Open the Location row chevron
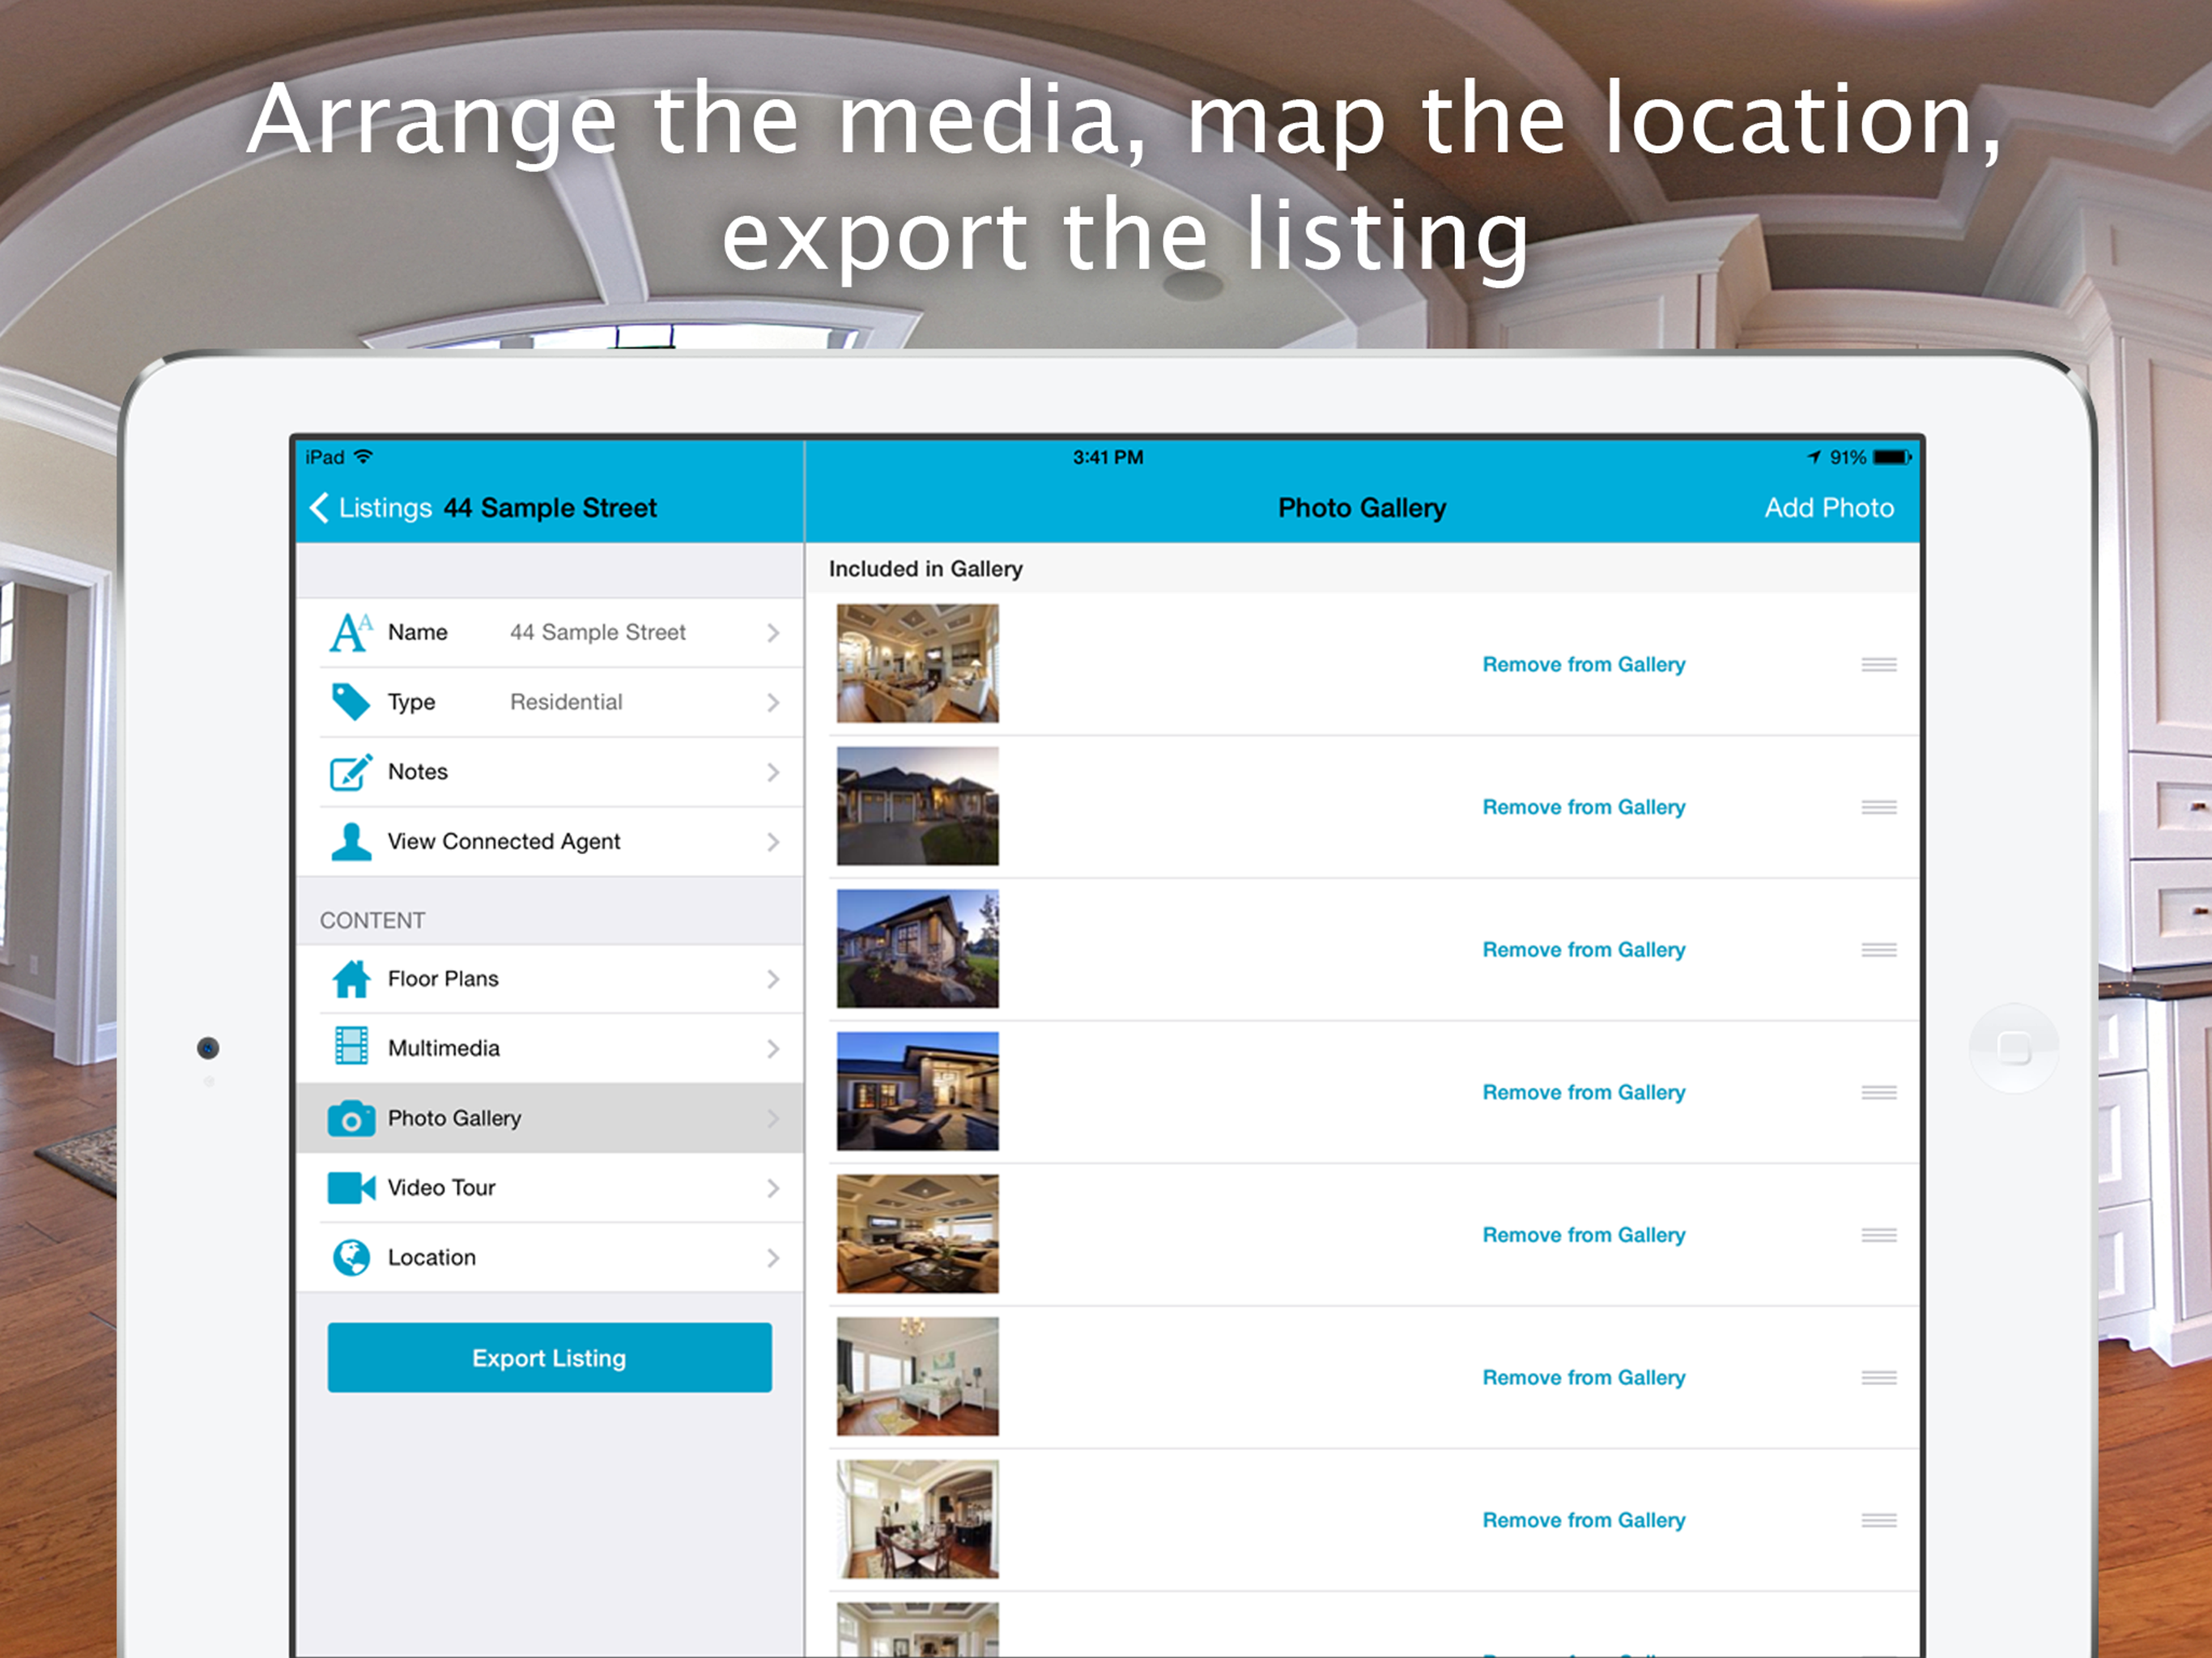The image size is (2212, 1658). click(773, 1258)
